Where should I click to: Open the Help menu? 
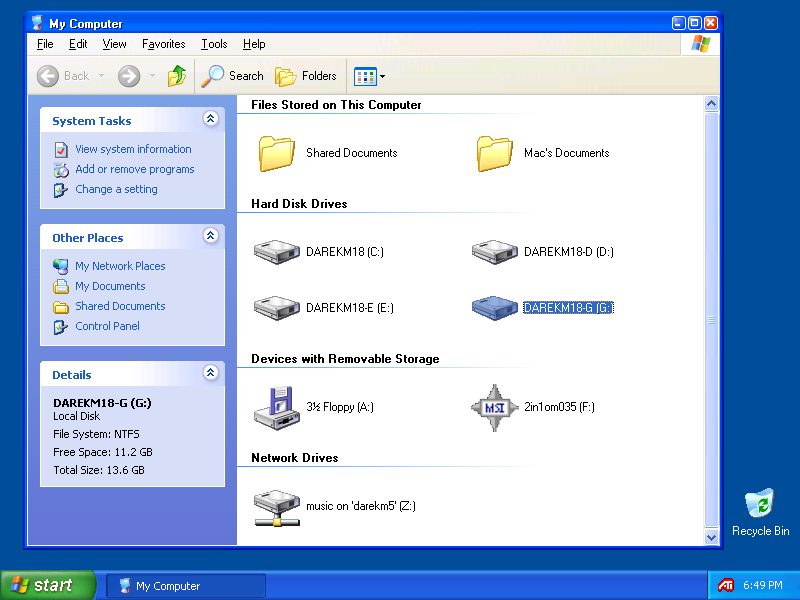tap(254, 44)
